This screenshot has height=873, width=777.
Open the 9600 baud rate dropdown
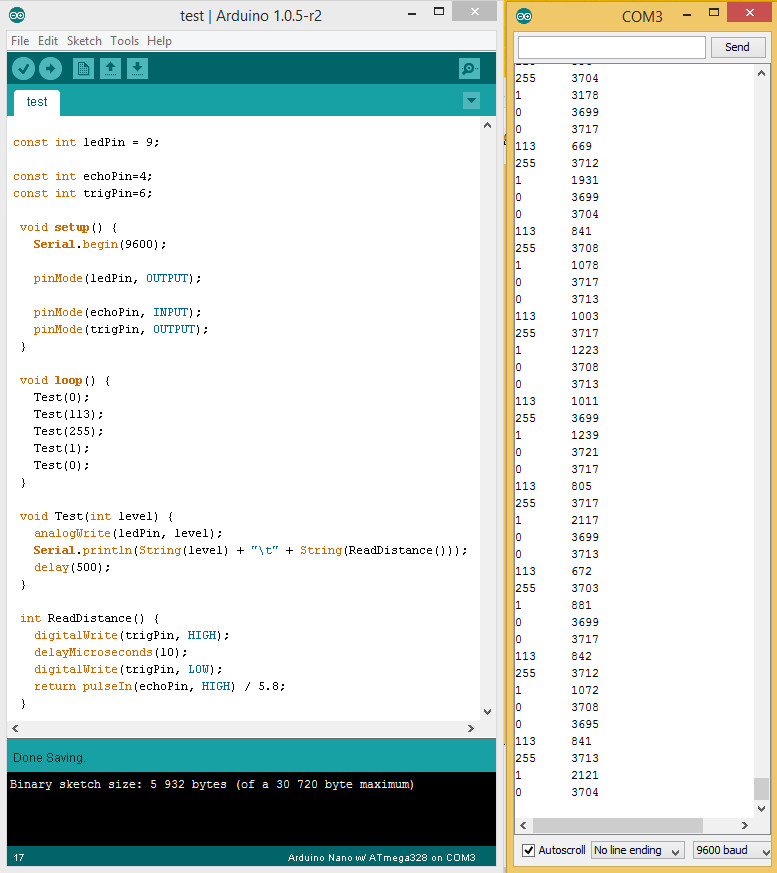pos(731,850)
